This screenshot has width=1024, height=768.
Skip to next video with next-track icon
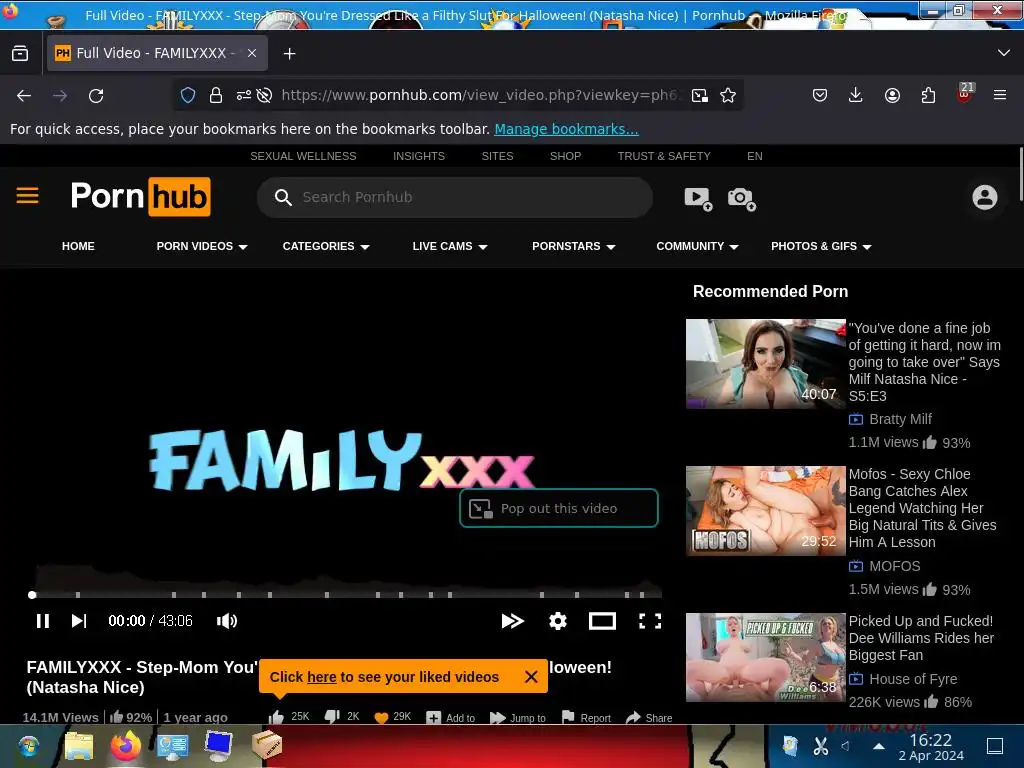(79, 621)
